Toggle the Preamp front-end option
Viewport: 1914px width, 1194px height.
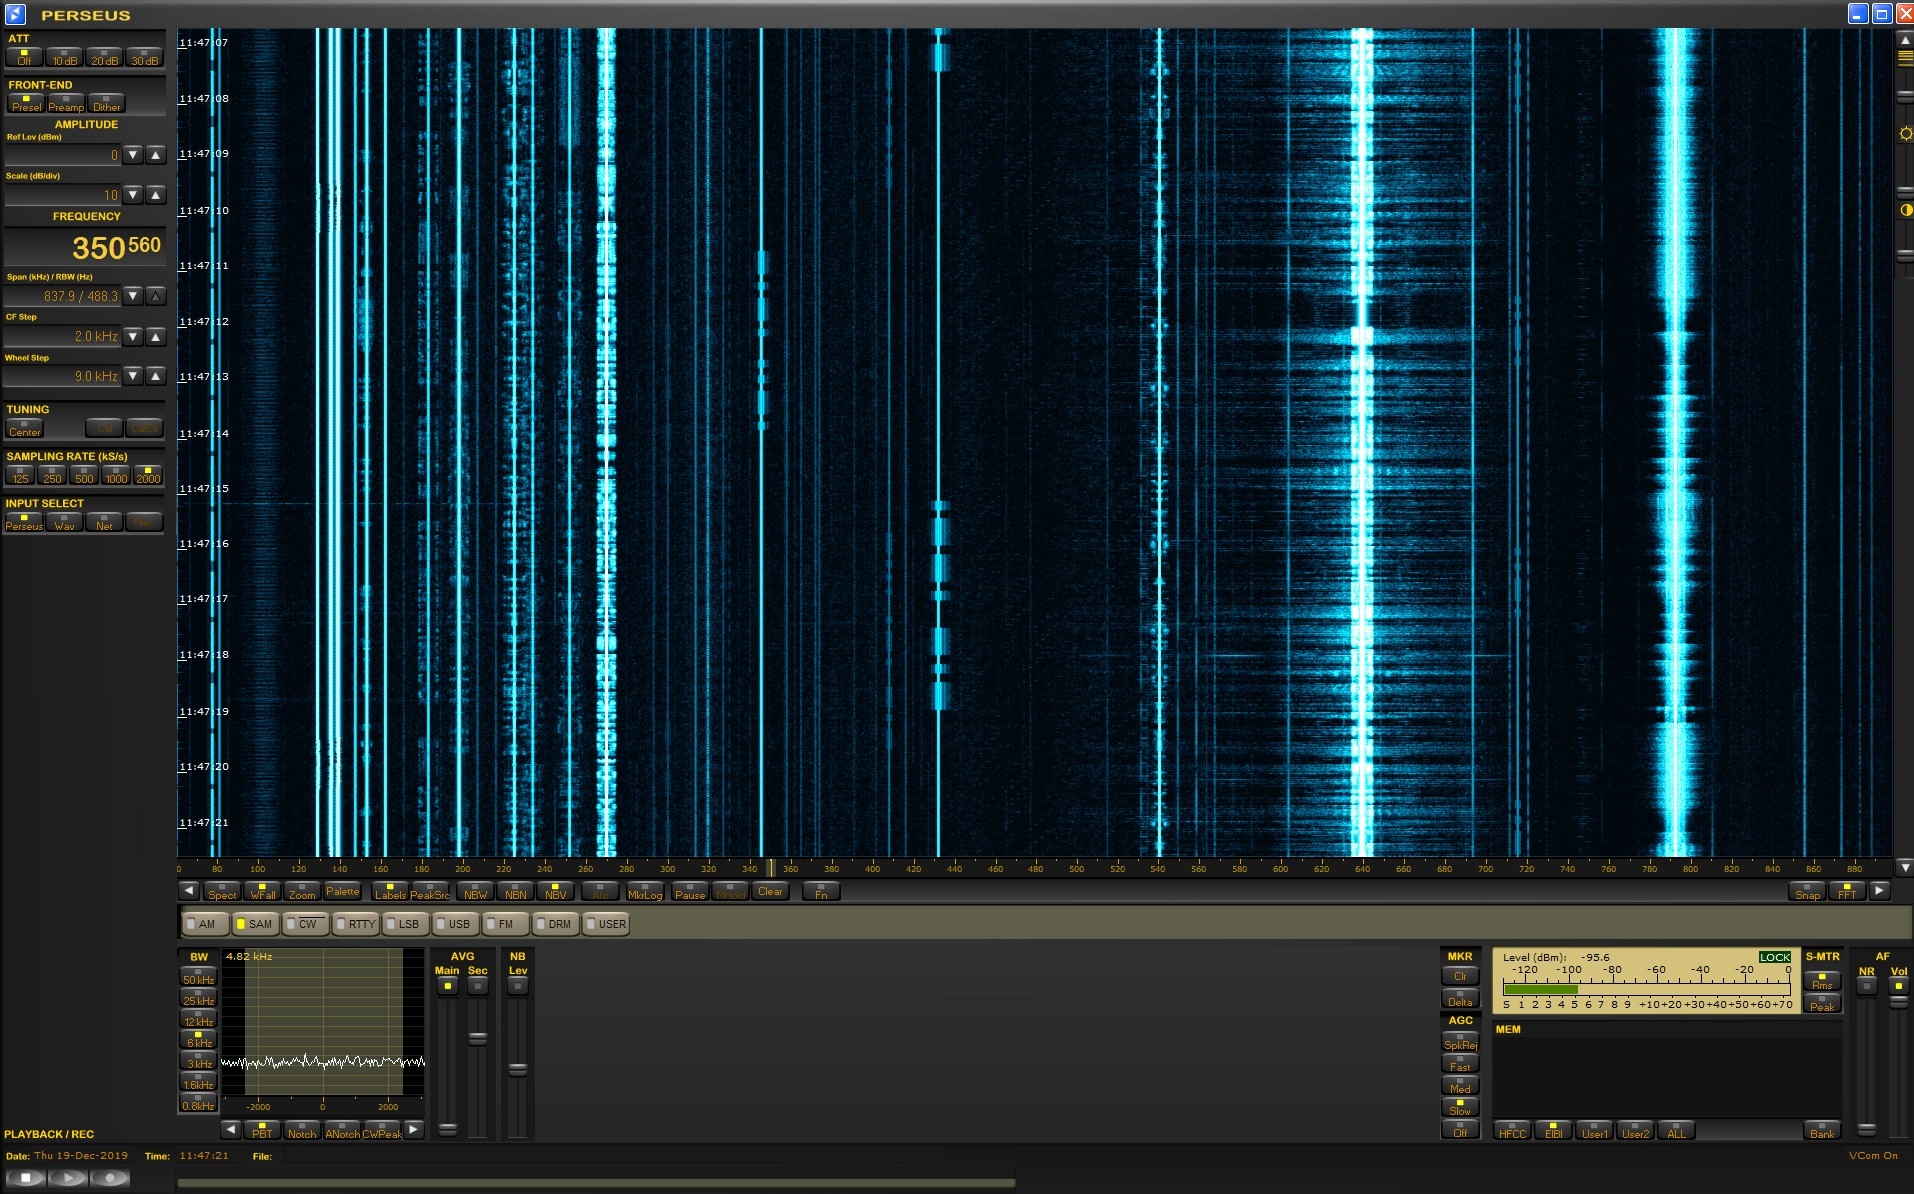click(66, 103)
